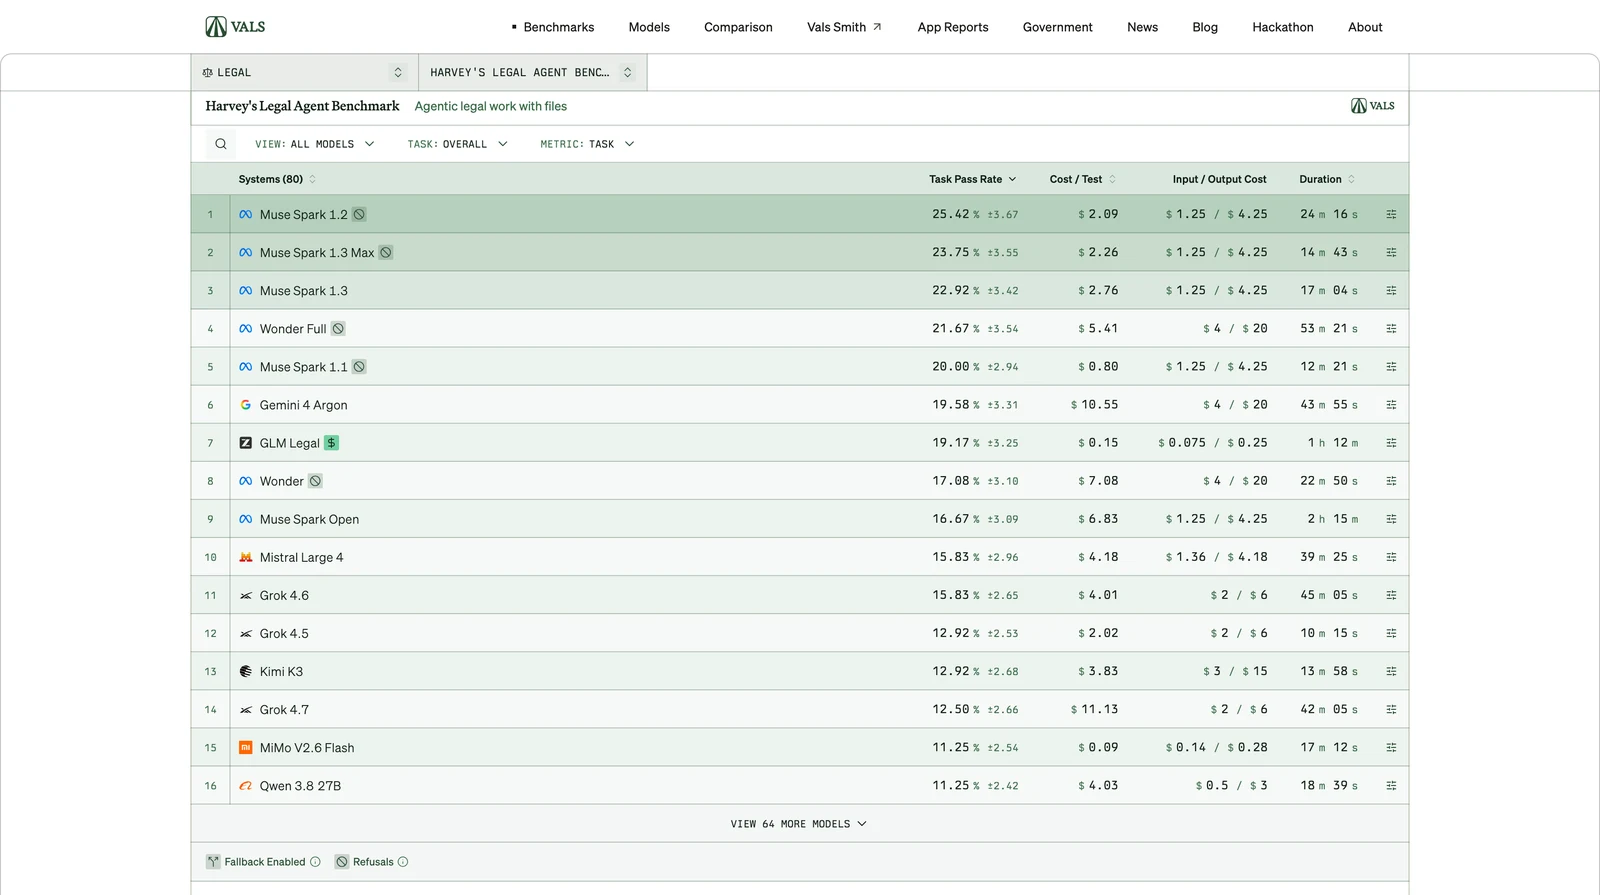Sort by Cost / Test column
Viewport: 1600px width, 895px height.
click(1082, 179)
